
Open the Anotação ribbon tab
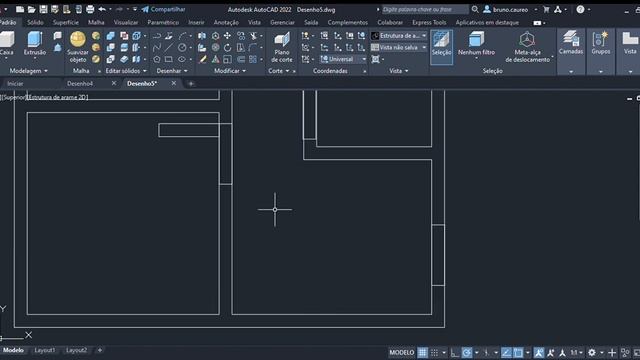[x=226, y=22]
